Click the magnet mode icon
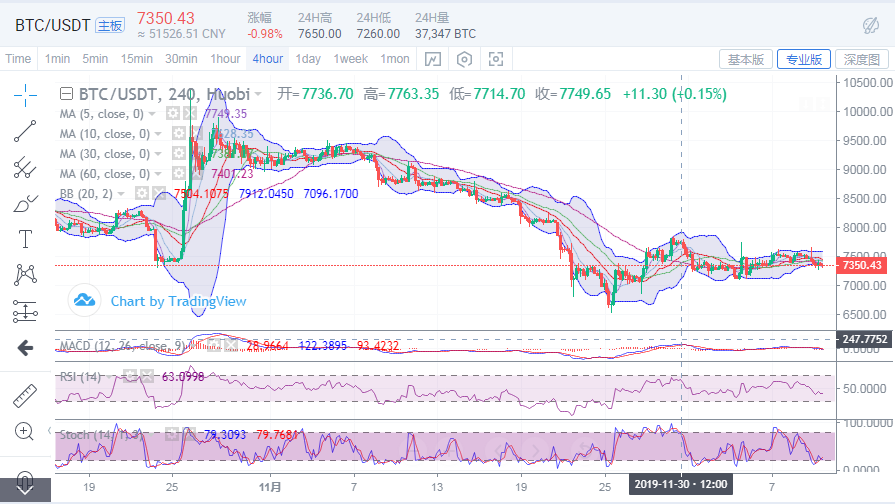 (x=25, y=482)
